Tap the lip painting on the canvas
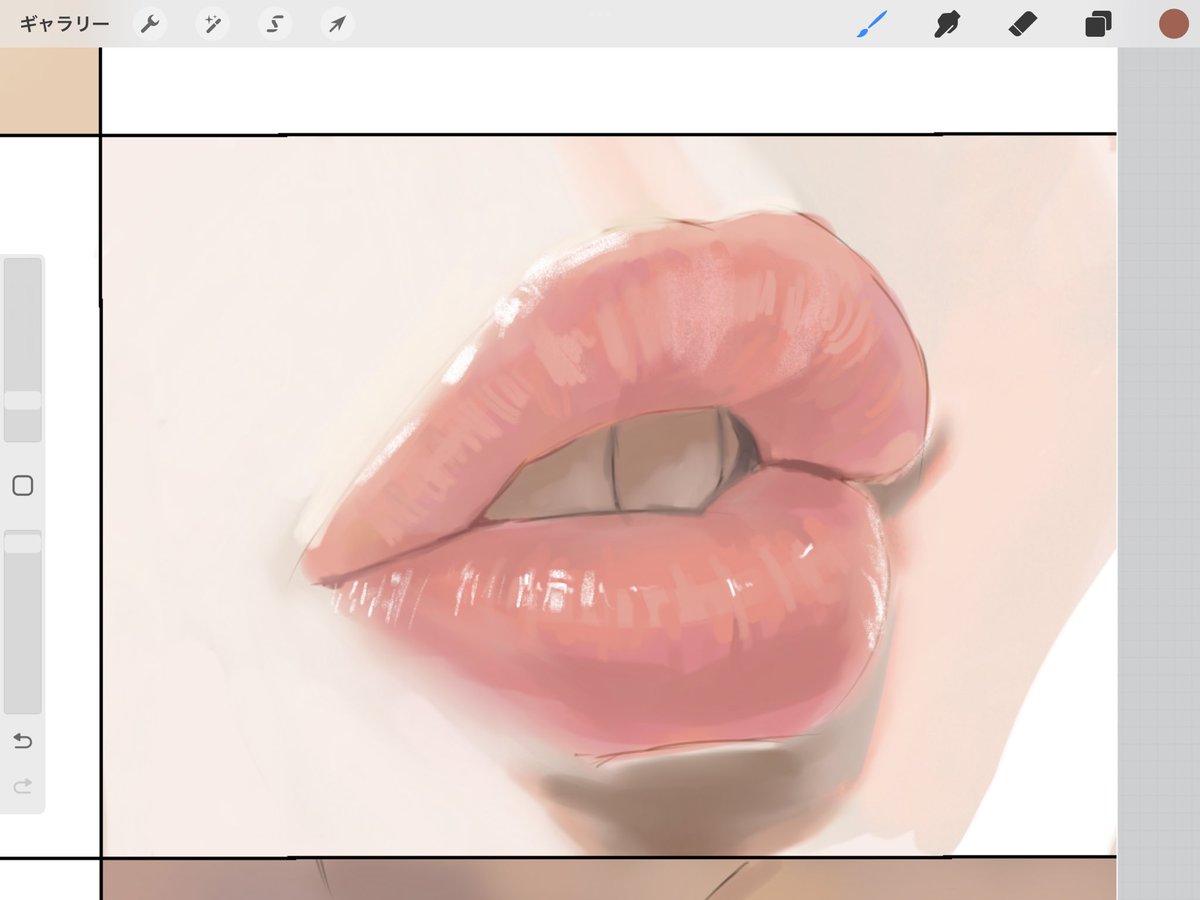 click(x=610, y=495)
